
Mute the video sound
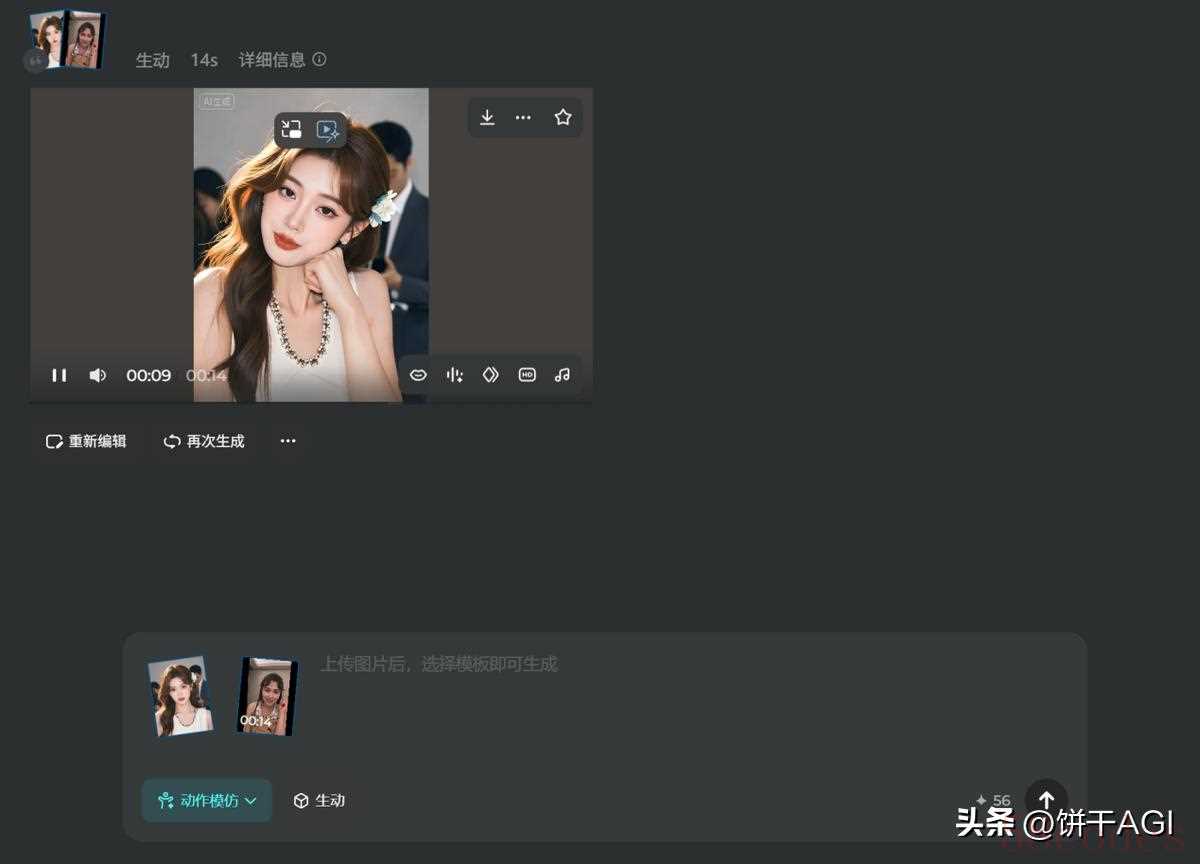[x=97, y=375]
